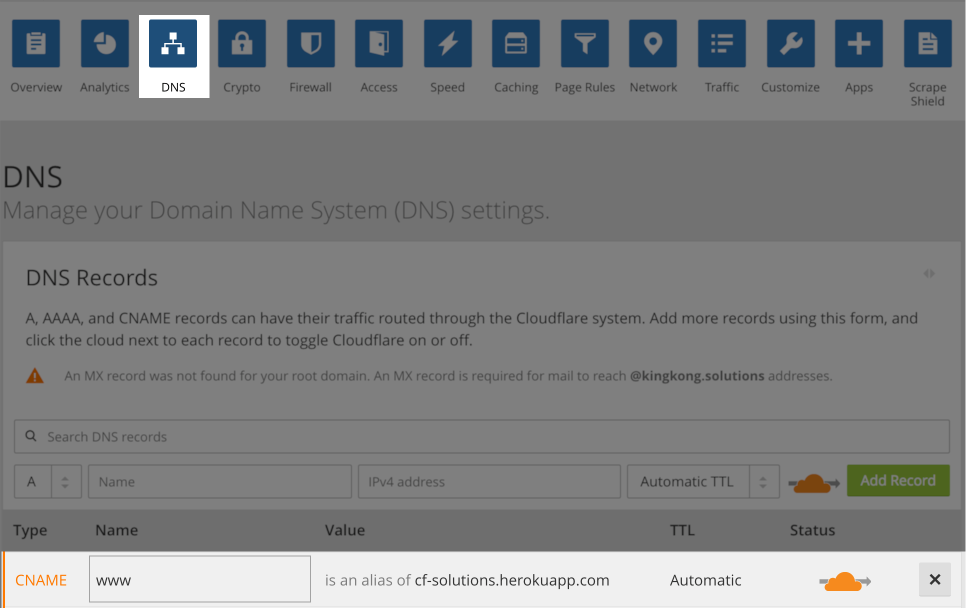Viewport: 966px width, 608px height.
Task: Click the www name input field
Action: click(200, 580)
